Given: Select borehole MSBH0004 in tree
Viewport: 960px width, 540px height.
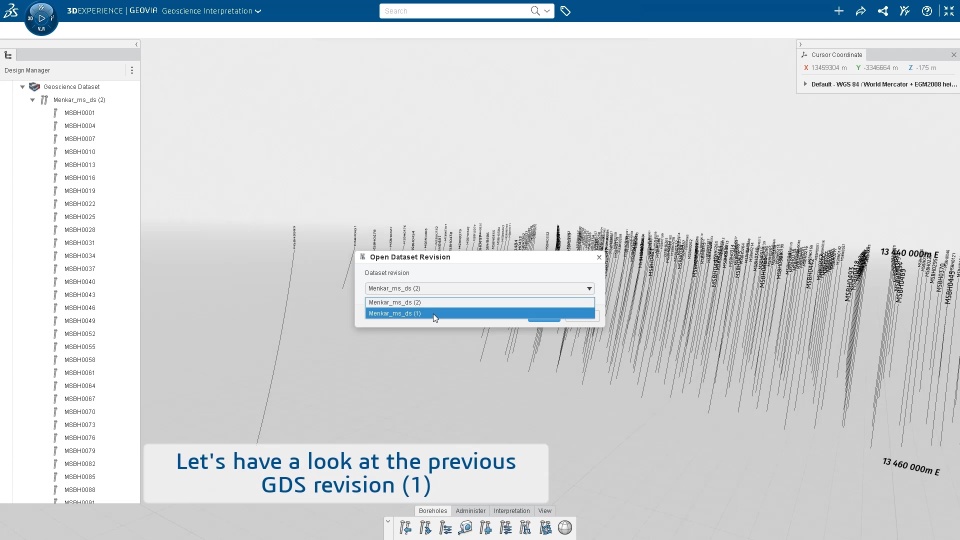Looking at the screenshot, I should pos(80,126).
